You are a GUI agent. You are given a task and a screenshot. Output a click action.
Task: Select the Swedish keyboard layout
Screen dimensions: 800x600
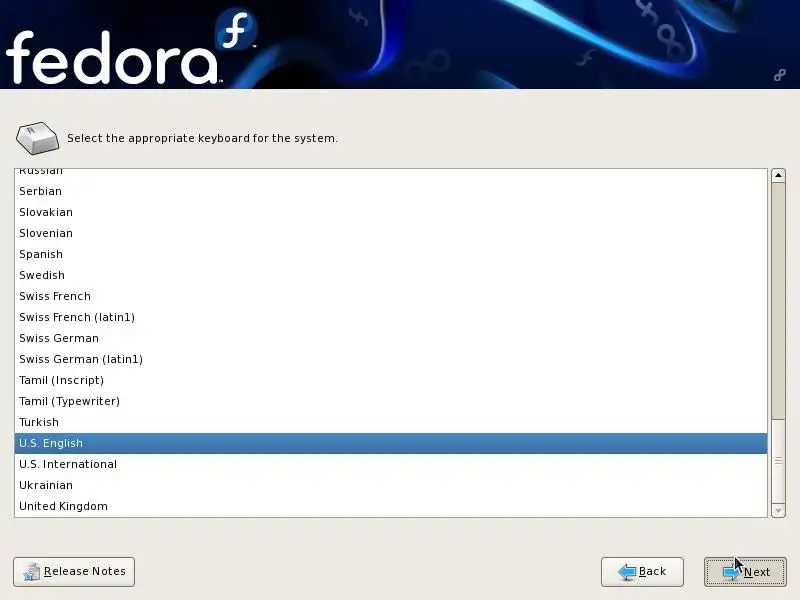[391, 275]
